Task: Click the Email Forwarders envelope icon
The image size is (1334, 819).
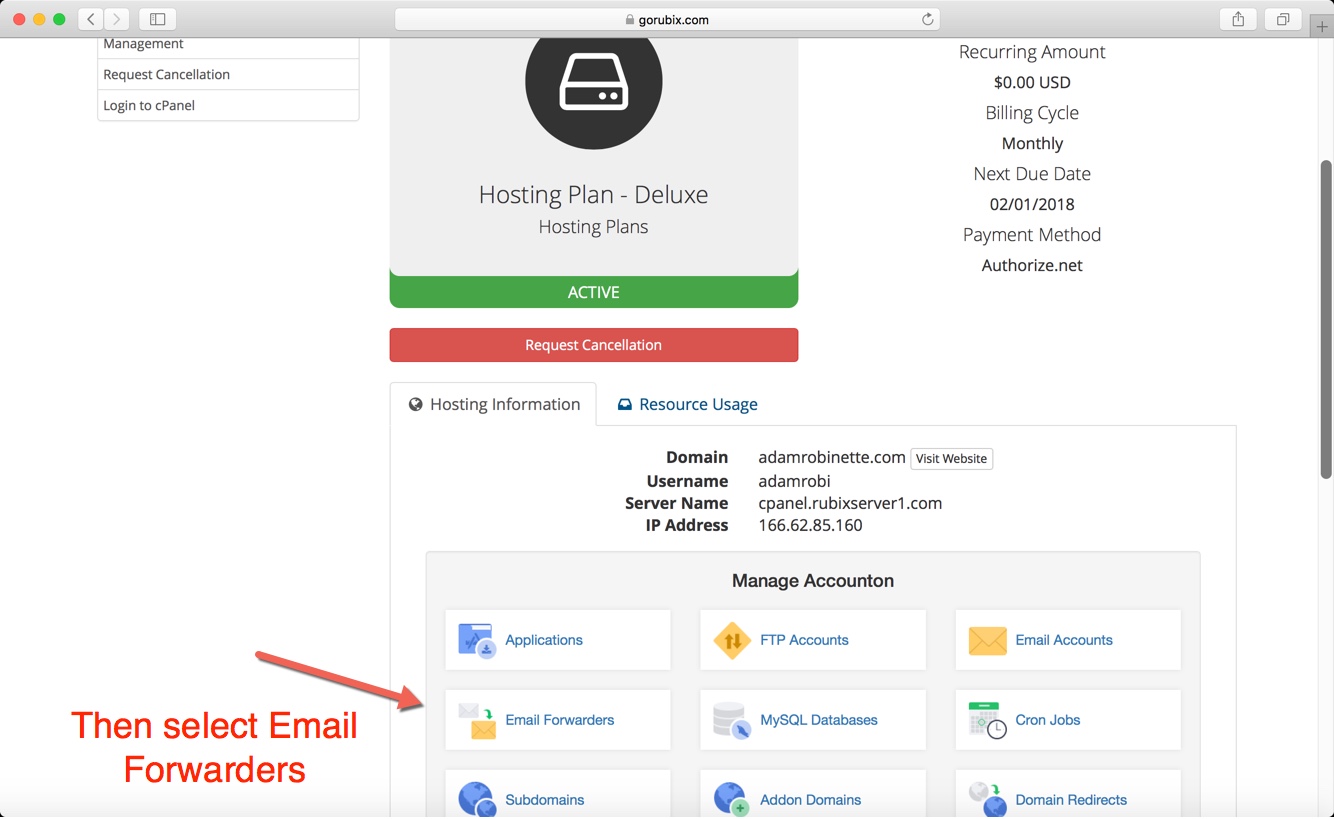Action: (477, 720)
